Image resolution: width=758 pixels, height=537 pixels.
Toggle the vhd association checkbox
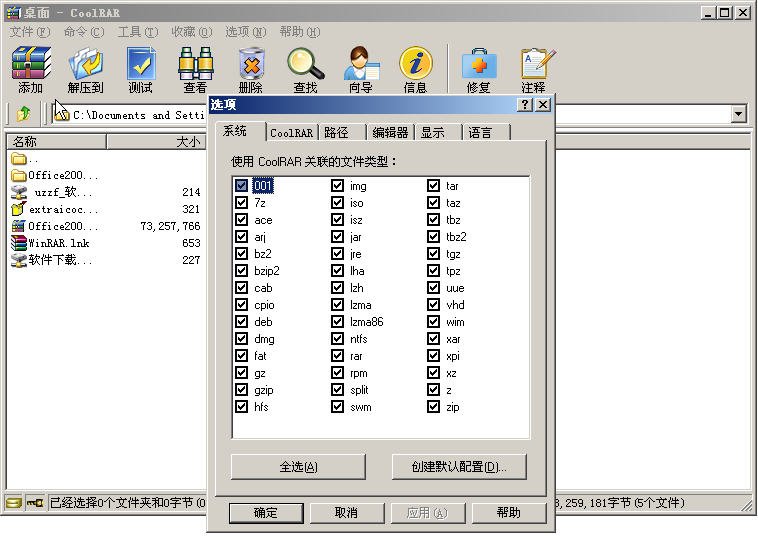pos(434,305)
